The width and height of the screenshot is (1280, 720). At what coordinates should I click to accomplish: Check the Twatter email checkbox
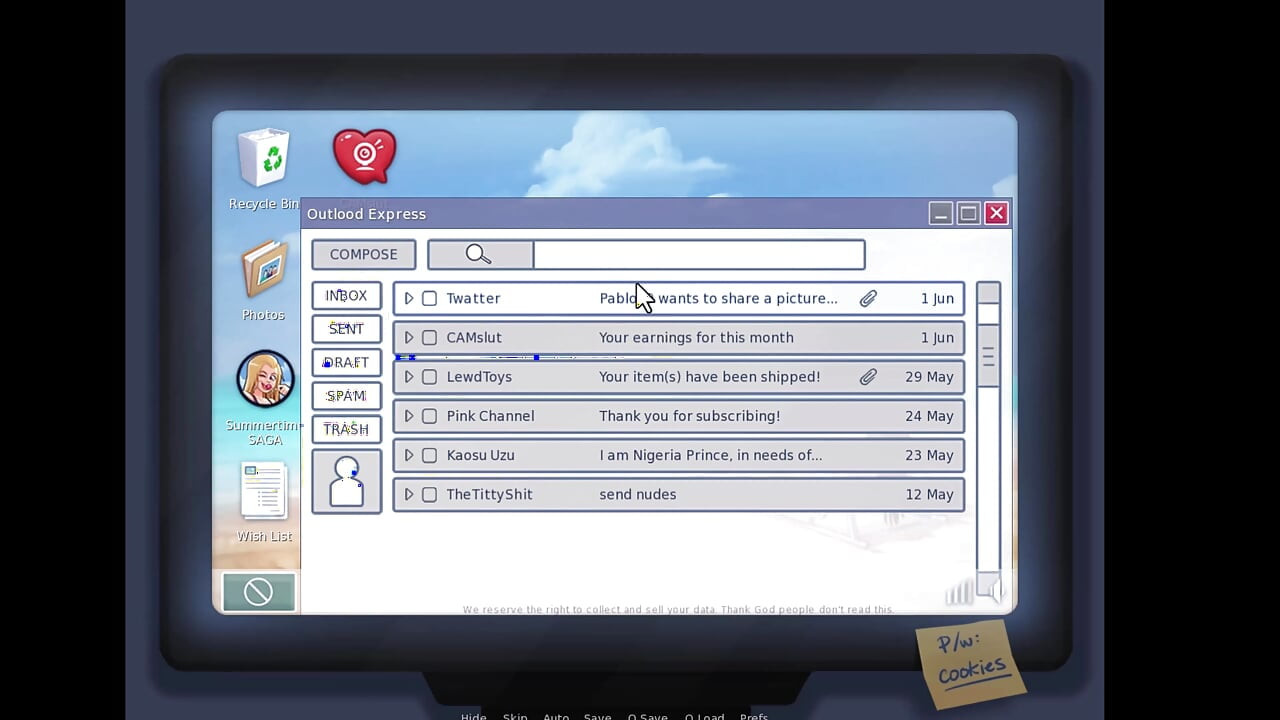tap(430, 298)
